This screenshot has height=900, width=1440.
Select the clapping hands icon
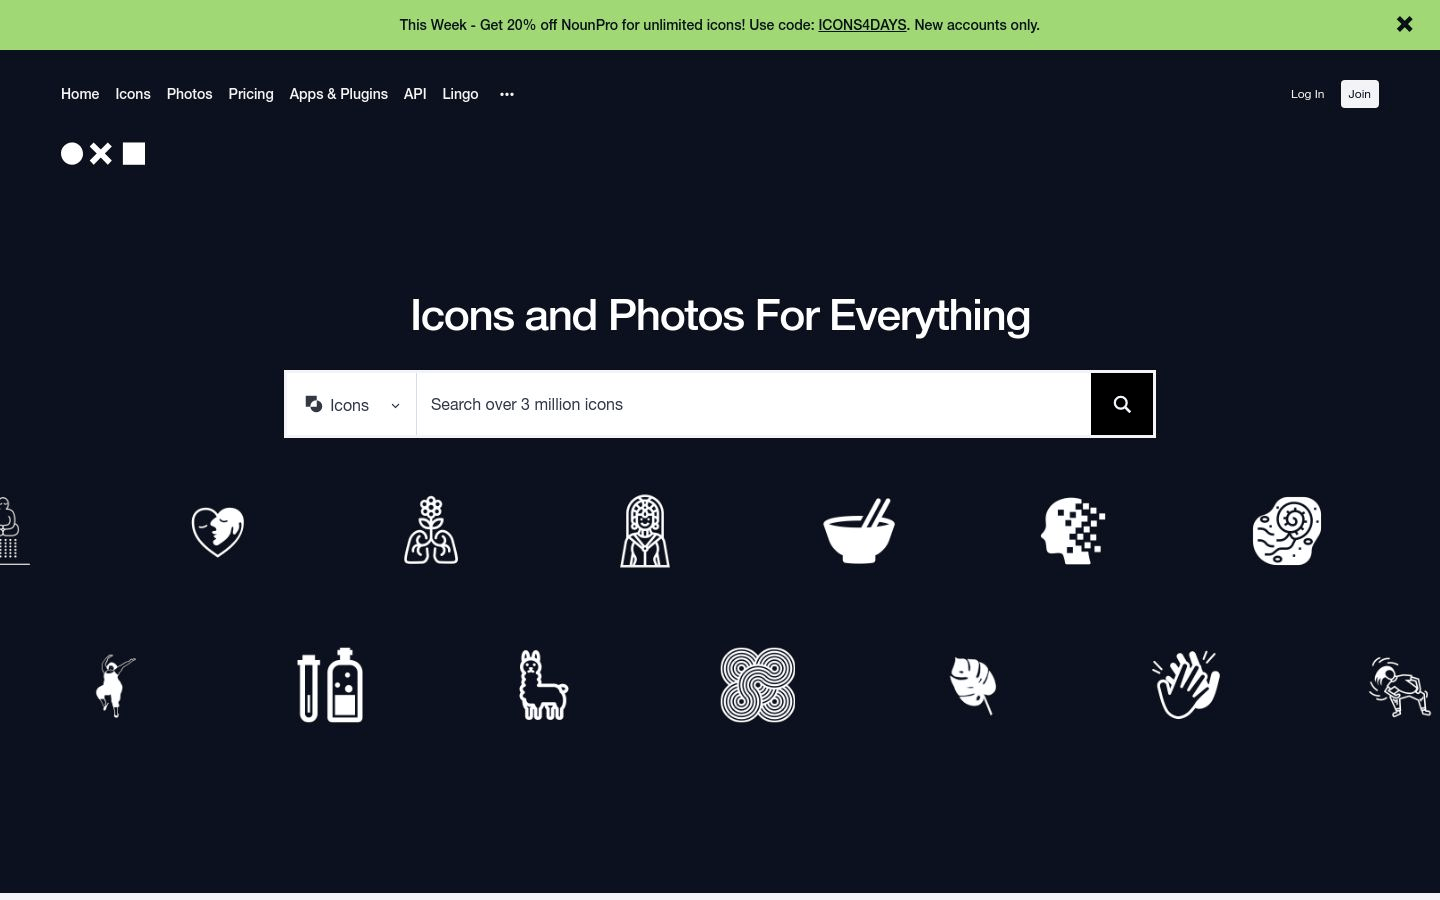(x=1186, y=685)
